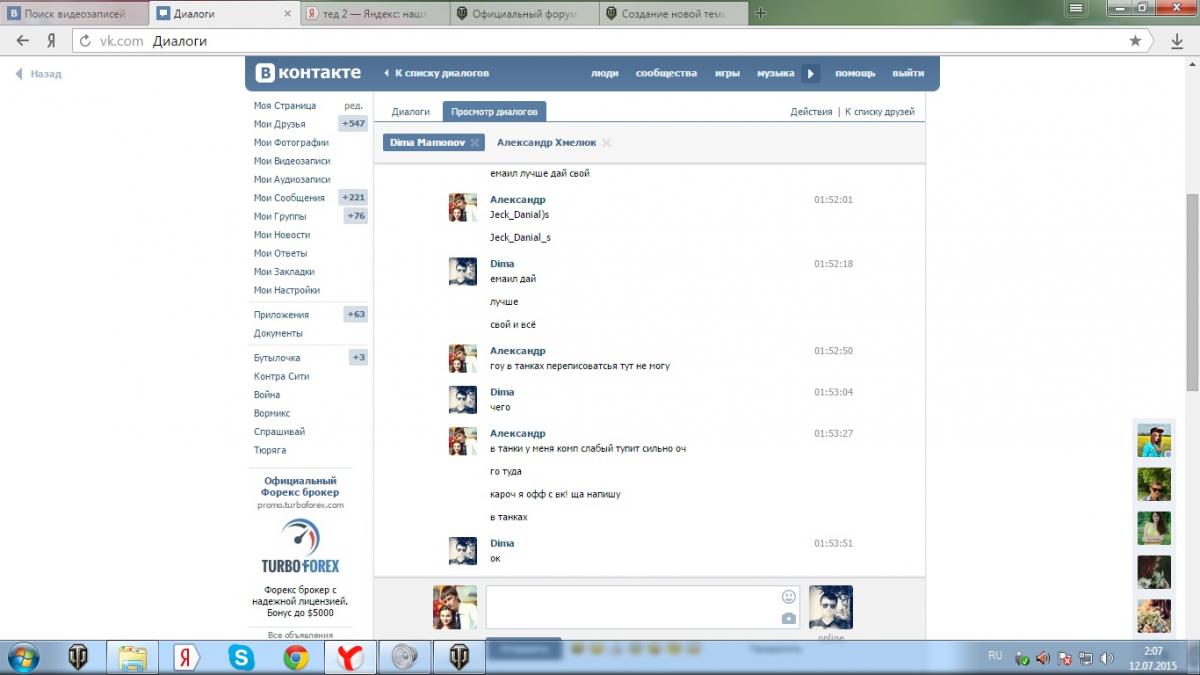The width and height of the screenshot is (1200, 675).
Task: Open Мои Новости
Action: (282, 235)
